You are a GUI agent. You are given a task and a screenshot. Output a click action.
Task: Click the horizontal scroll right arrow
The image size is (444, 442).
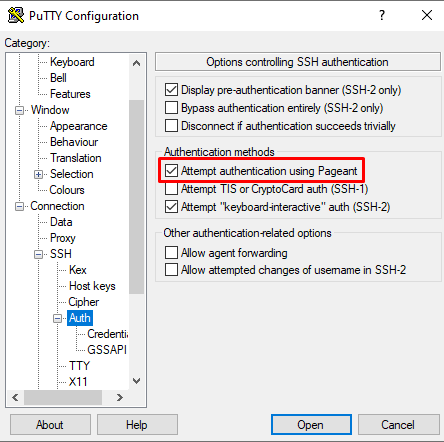click(120, 397)
